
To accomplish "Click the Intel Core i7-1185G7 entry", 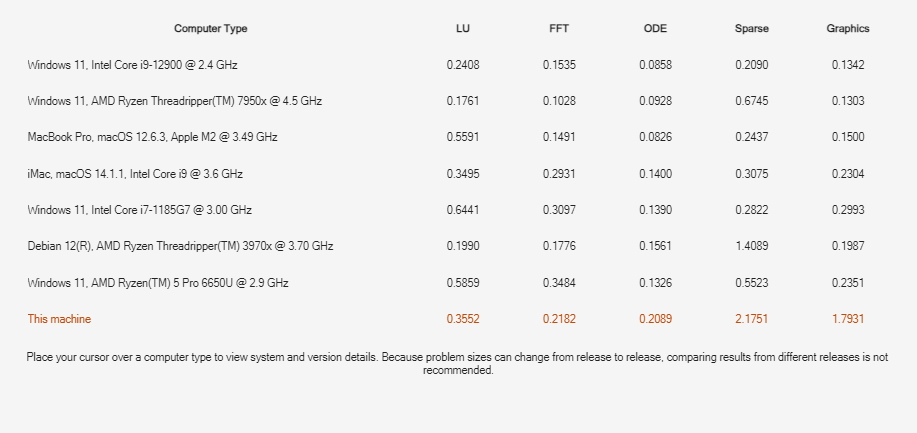I will click(x=140, y=210).
